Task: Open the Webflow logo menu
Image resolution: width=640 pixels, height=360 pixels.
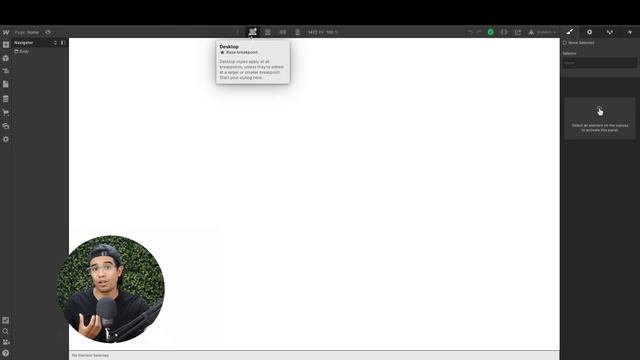Action: (x=6, y=32)
